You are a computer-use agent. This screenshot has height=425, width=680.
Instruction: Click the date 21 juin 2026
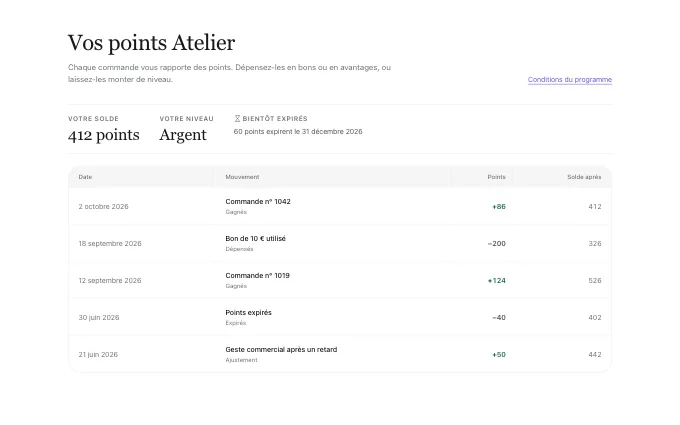pyautogui.click(x=98, y=355)
